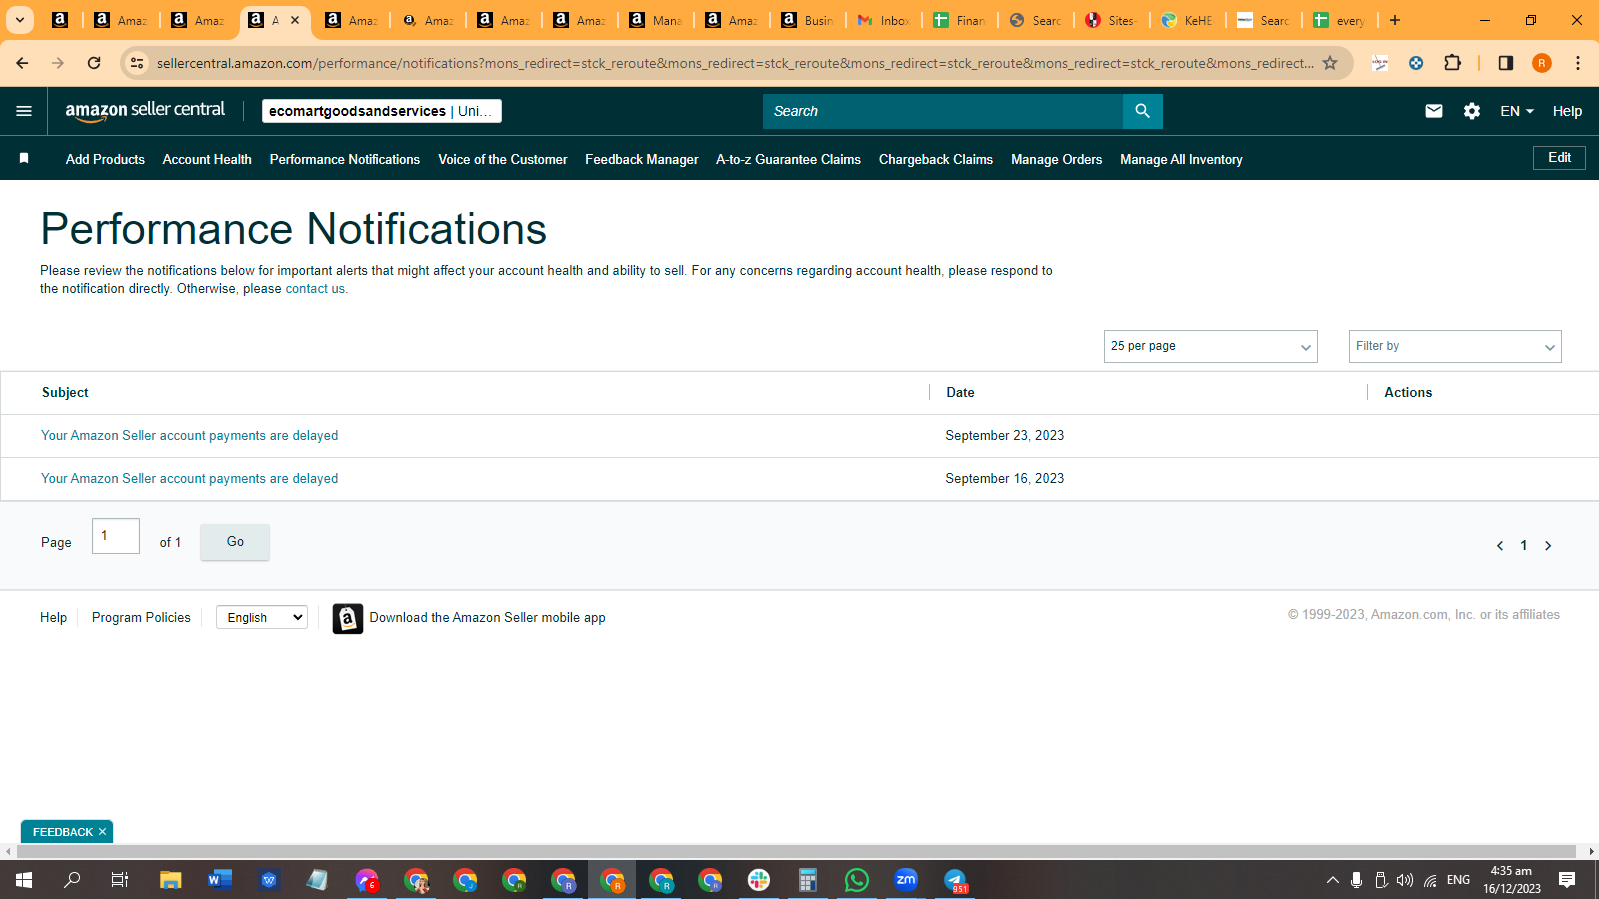Click the browser address bar URL
This screenshot has width=1599, height=899.
point(735,63)
